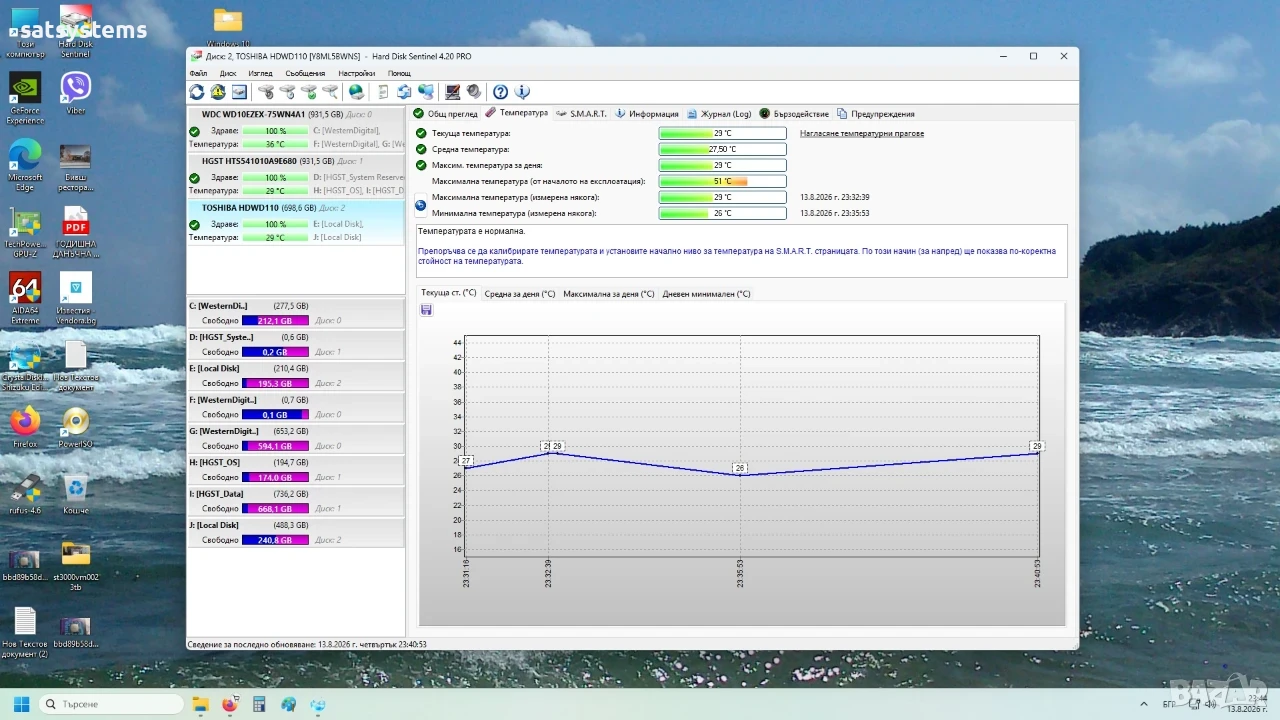Click the blue reset icon beside measured maximum
The height and width of the screenshot is (720, 1280).
click(x=421, y=205)
